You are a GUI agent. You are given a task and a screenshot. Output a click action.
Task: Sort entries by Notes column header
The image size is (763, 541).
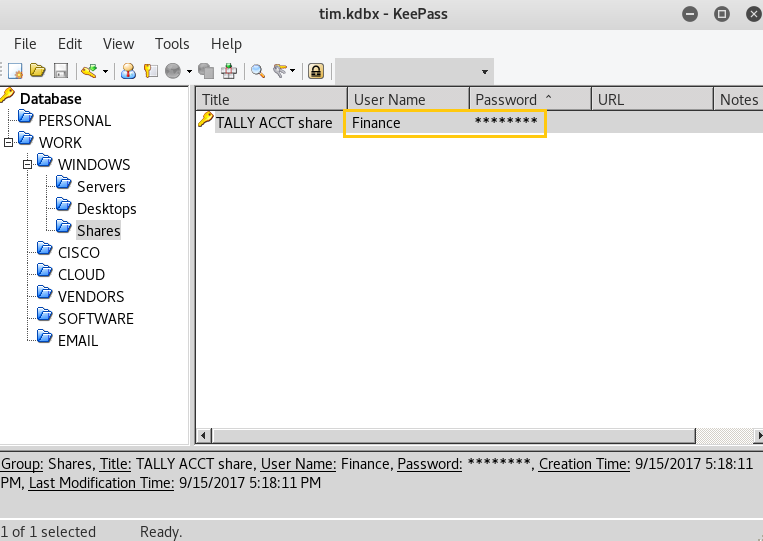click(x=738, y=99)
